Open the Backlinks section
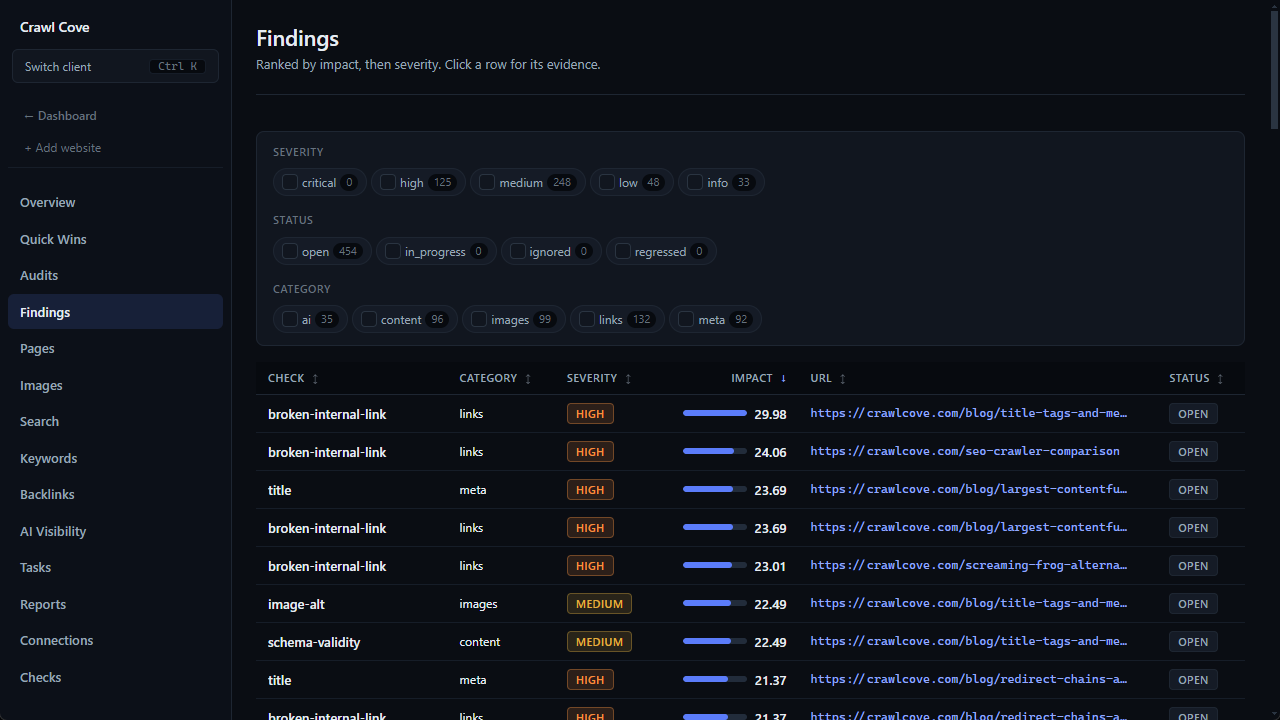The height and width of the screenshot is (720, 1280). pyautogui.click(x=115, y=495)
